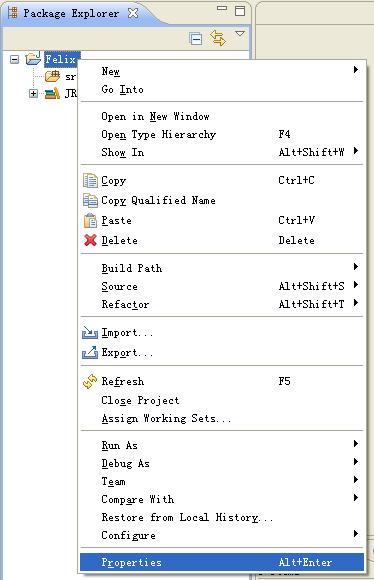Click the Paste clipboard icon
374x580 pixels.
click(90, 220)
